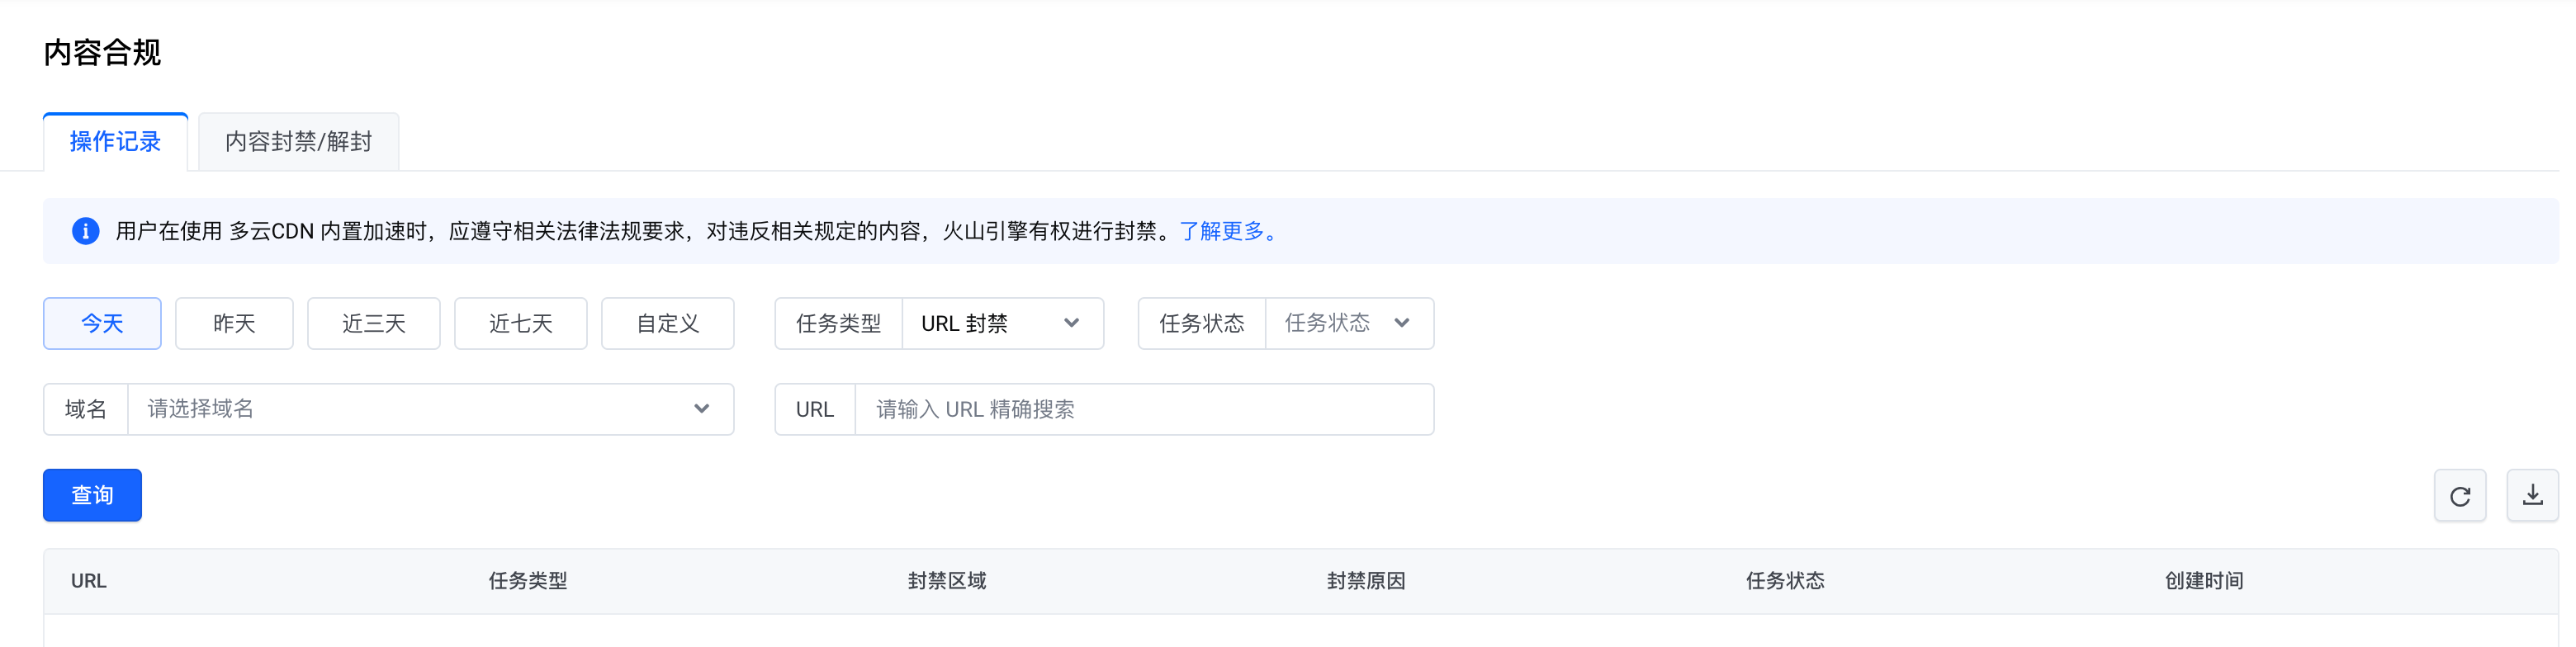This screenshot has height=647, width=2576.
Task: Click the blue info icon in notice
Action: (x=86, y=231)
